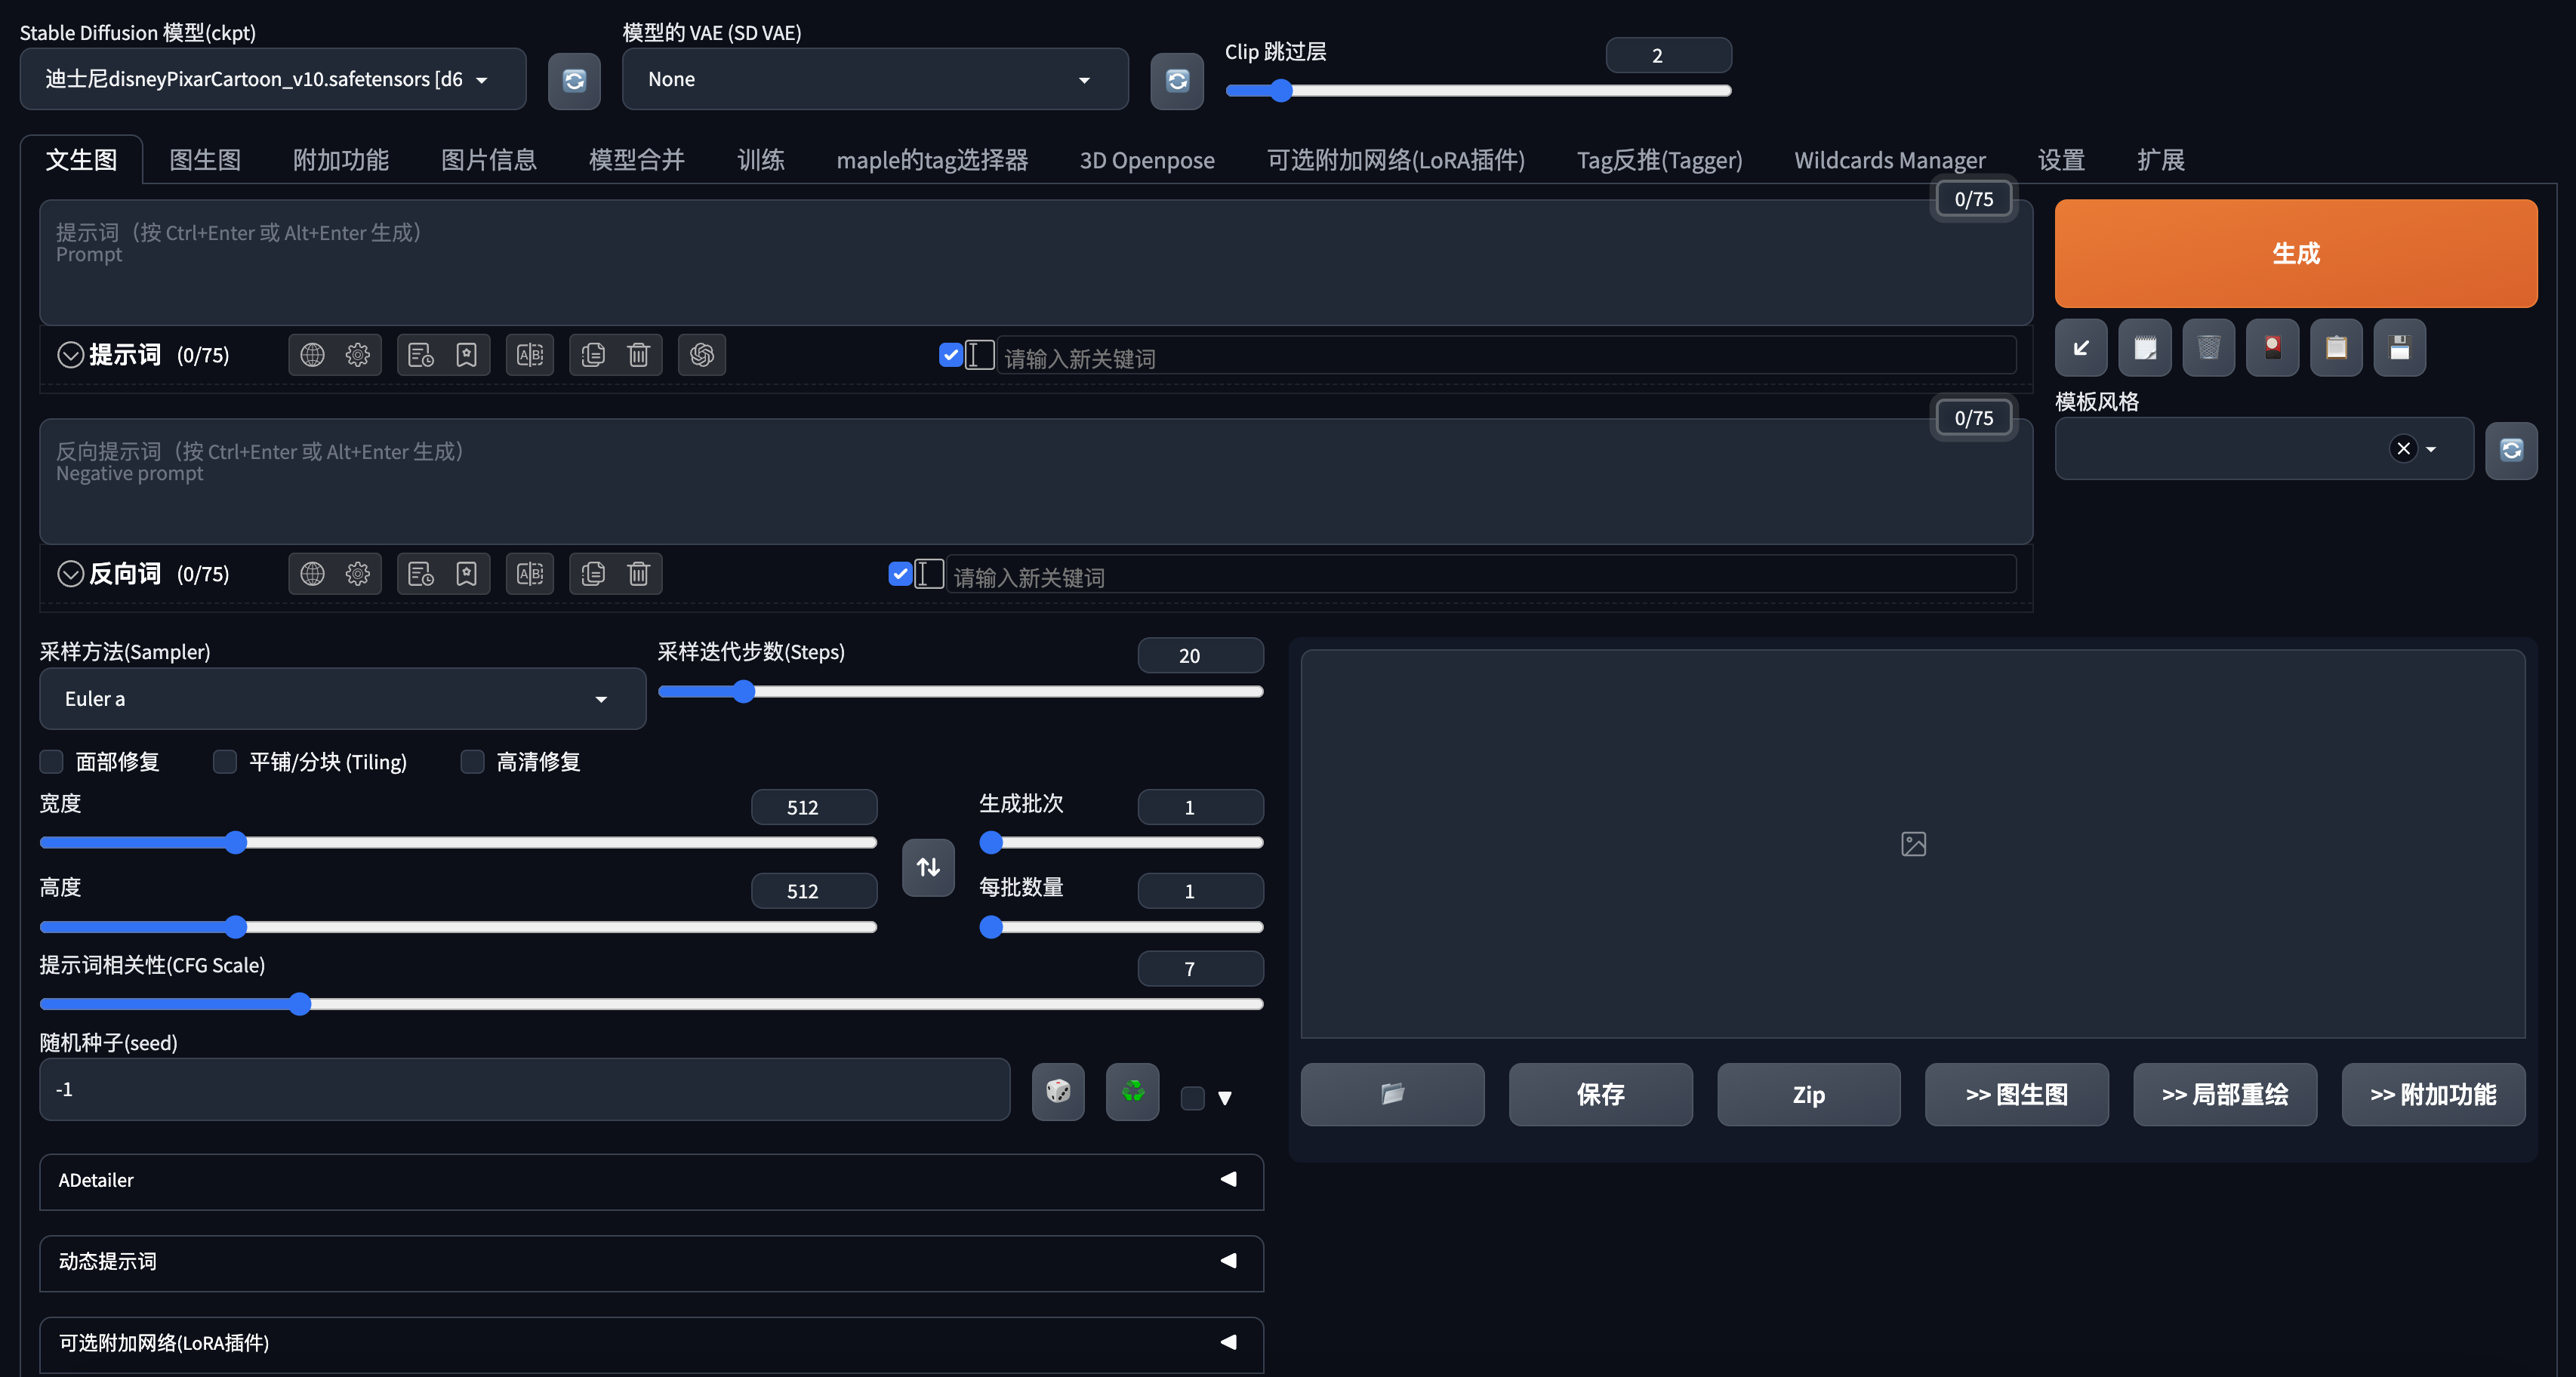Enable the 高清修复 checkbox
The image size is (2576, 1377).
click(472, 762)
